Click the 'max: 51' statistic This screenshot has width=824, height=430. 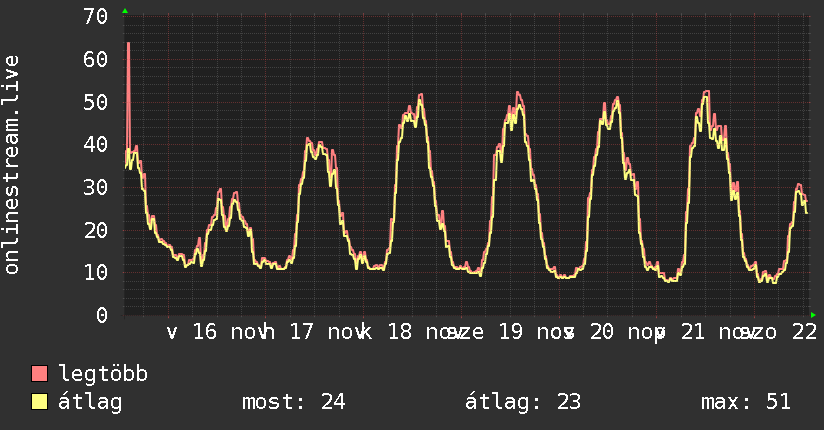746,402
